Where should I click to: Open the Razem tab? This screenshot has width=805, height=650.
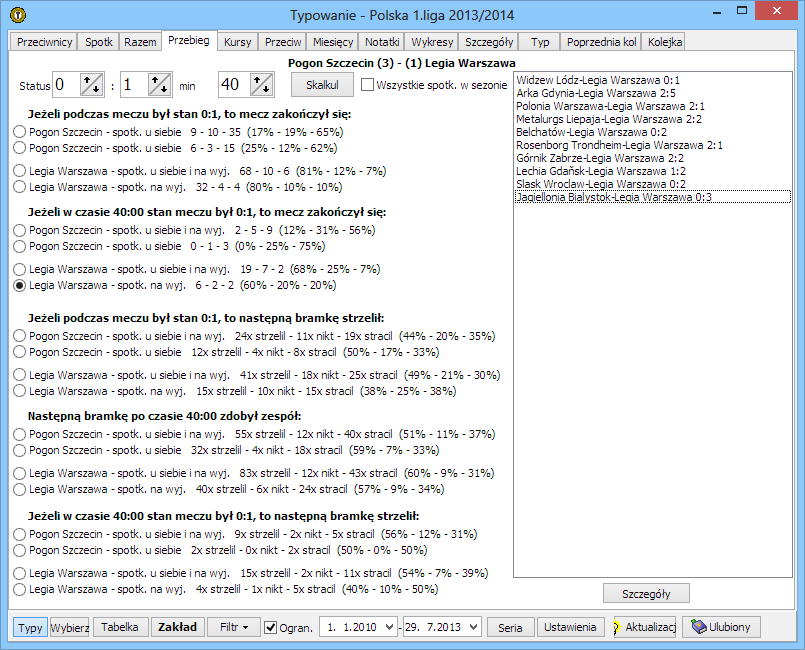[140, 42]
